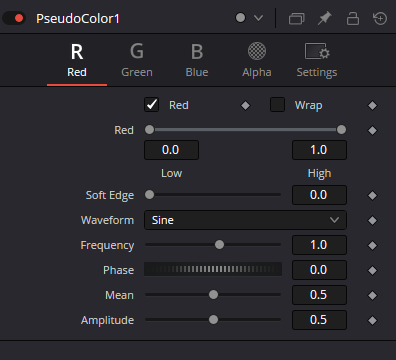The height and width of the screenshot is (360, 396).
Task: Open the Settings tab
Action: [x=317, y=61]
